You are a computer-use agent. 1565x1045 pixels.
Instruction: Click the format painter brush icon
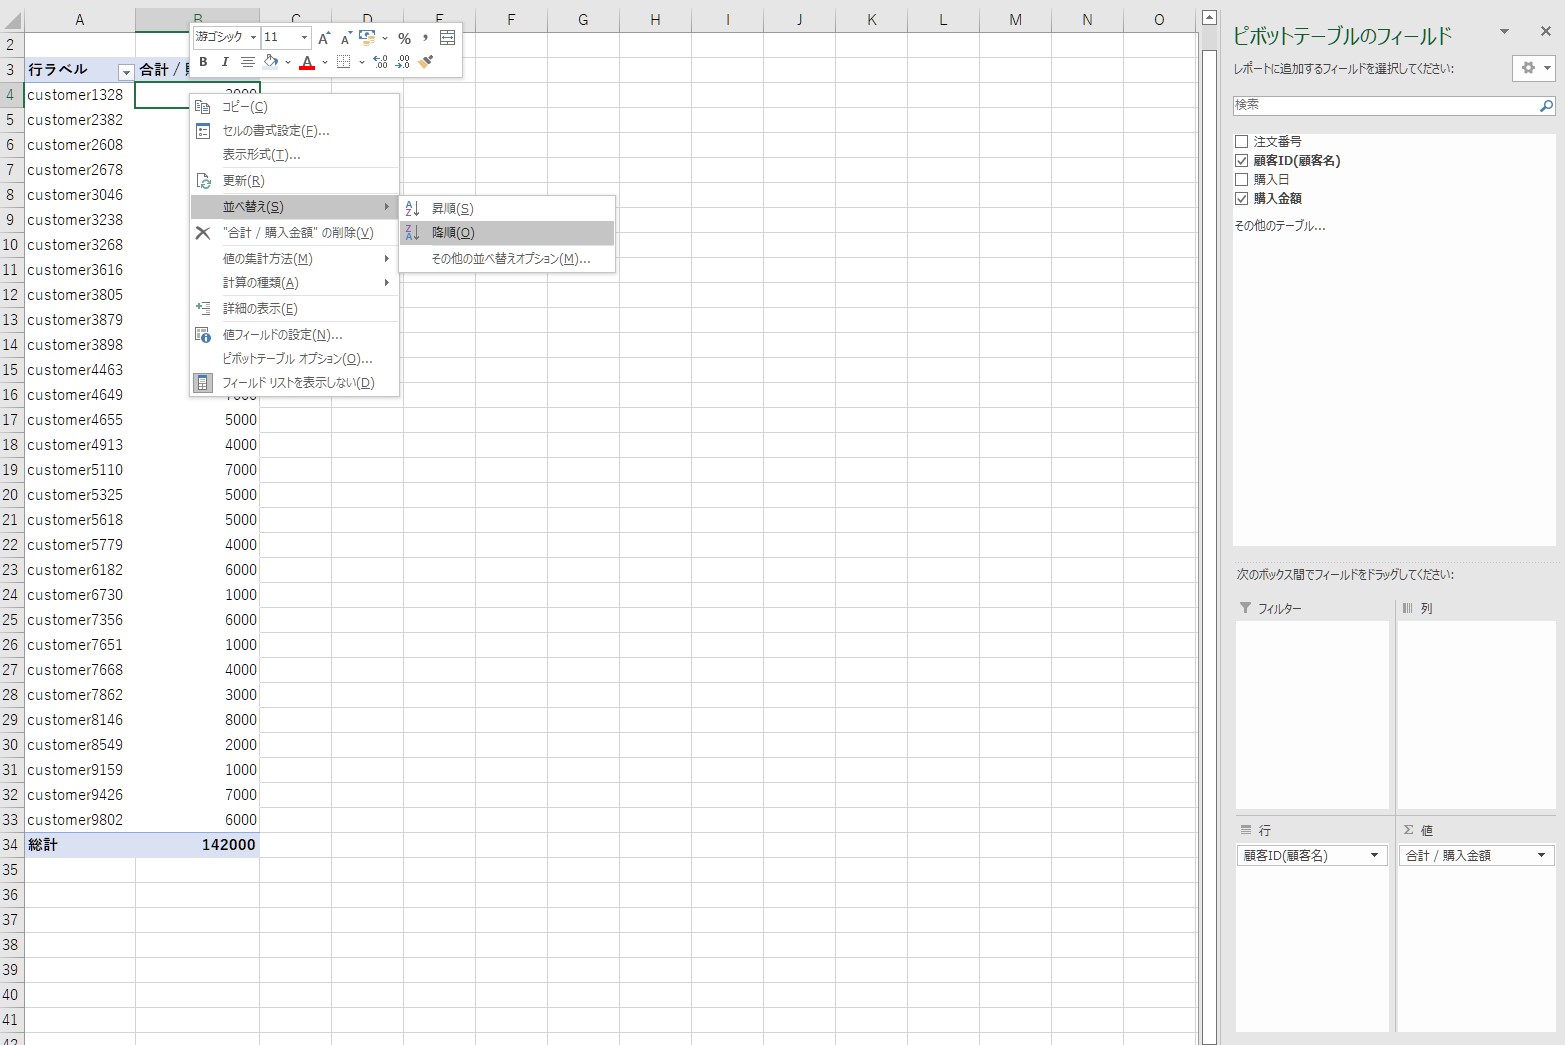click(426, 62)
